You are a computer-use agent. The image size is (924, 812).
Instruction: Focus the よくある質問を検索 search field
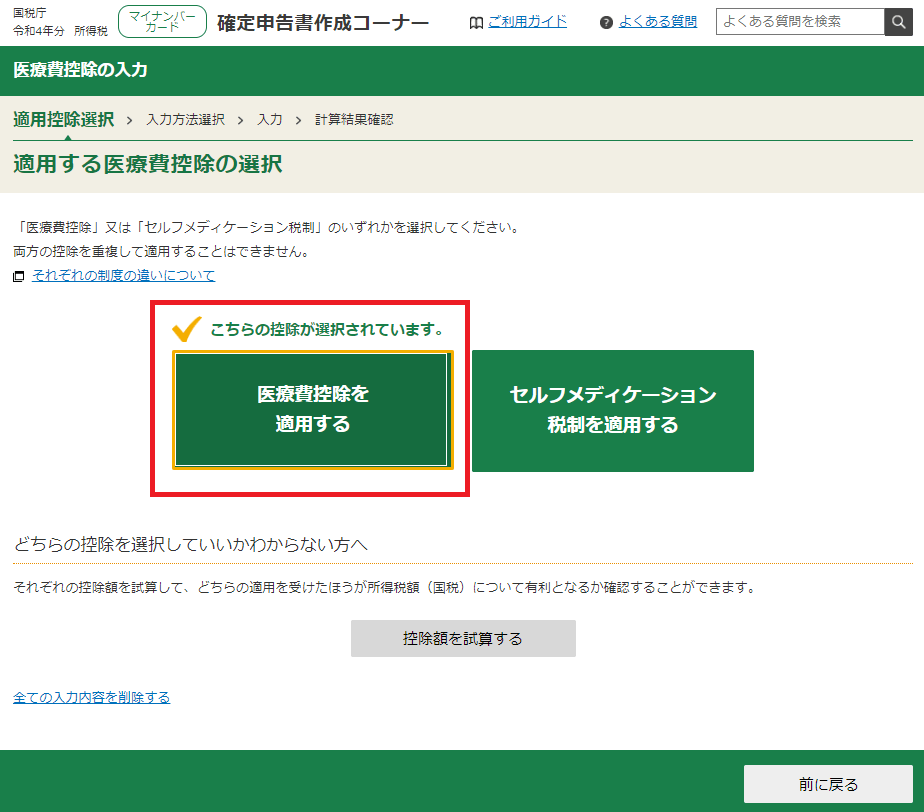tap(800, 22)
